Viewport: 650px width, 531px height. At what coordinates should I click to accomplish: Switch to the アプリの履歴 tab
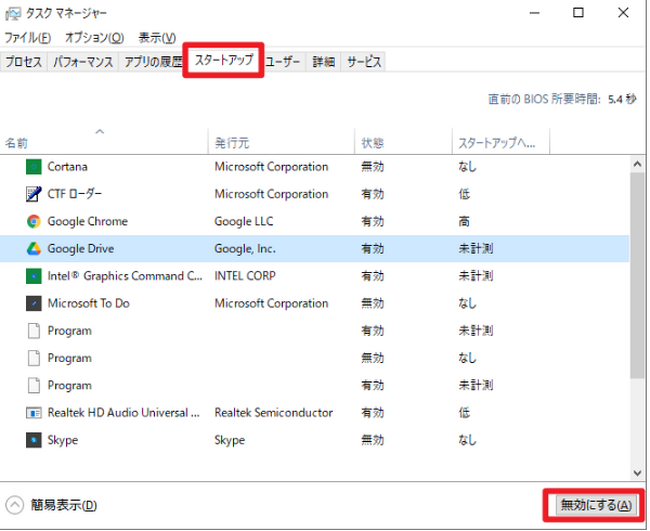pos(152,62)
